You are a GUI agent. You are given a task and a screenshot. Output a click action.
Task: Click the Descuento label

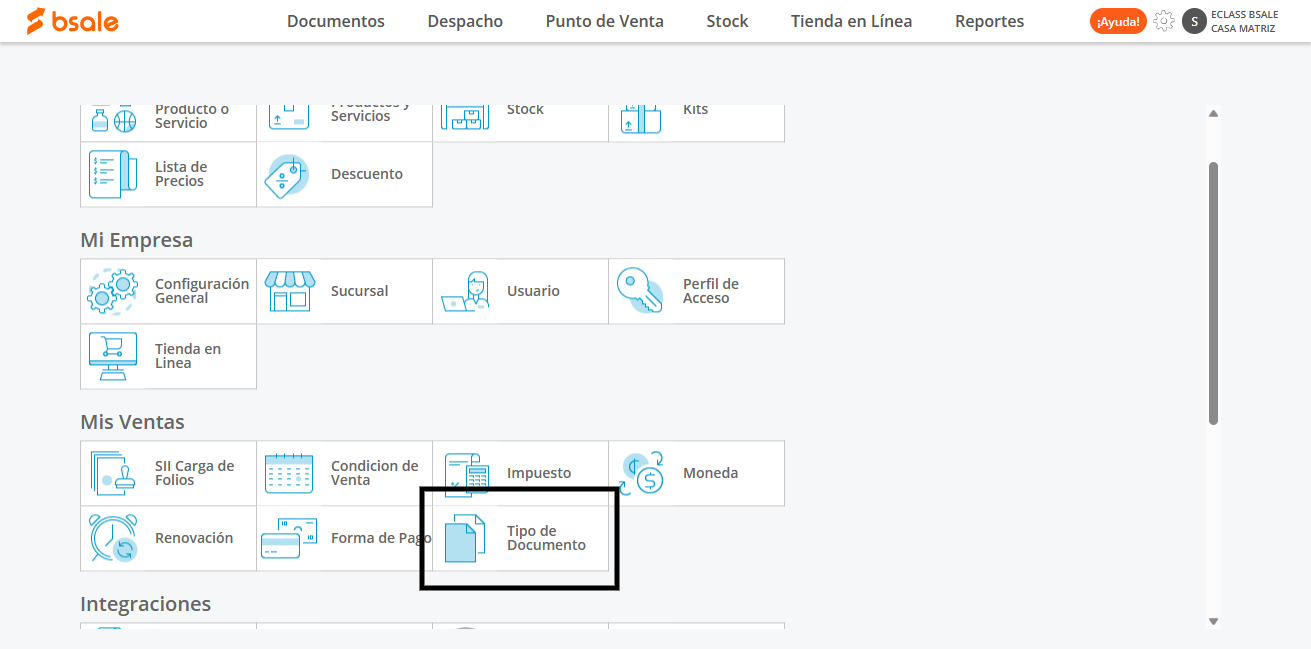point(367,174)
